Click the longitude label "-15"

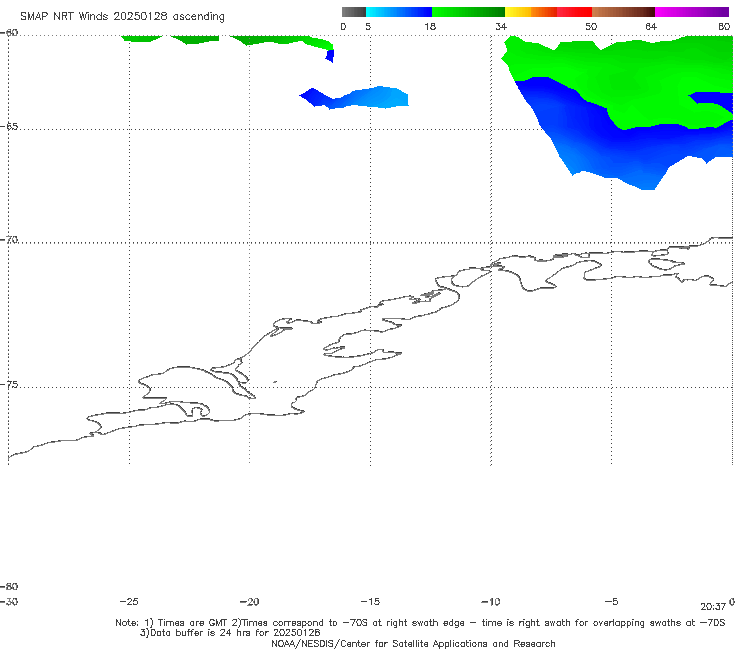coord(370,602)
